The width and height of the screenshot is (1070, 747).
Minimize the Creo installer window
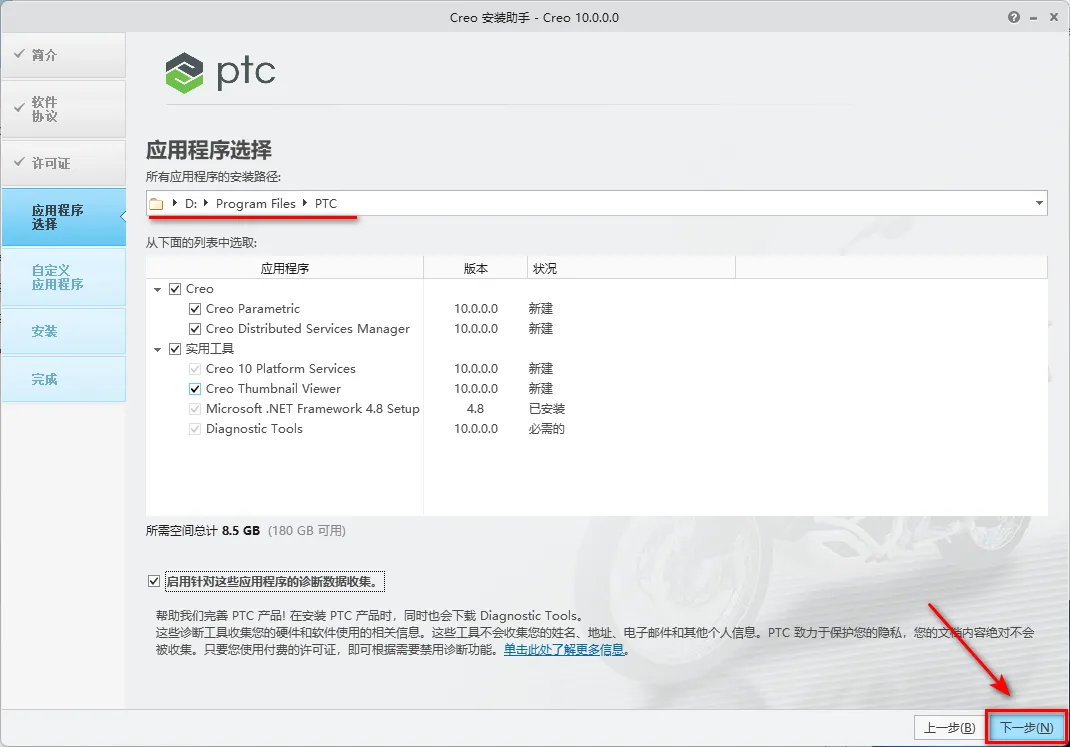(1035, 18)
